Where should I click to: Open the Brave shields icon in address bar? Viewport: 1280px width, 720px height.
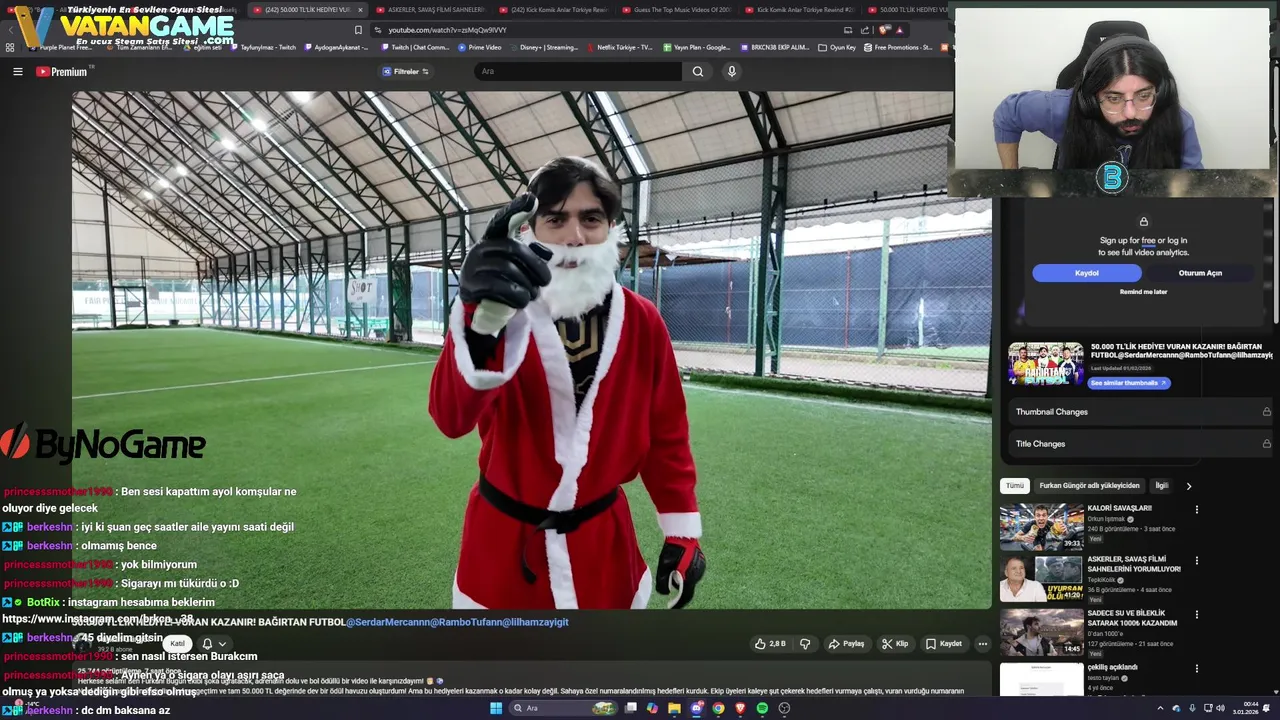coord(883,30)
